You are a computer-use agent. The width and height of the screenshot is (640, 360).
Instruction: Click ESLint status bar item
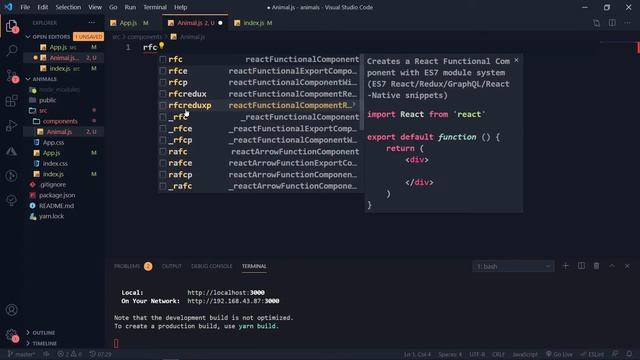pyautogui.click(x=593, y=354)
